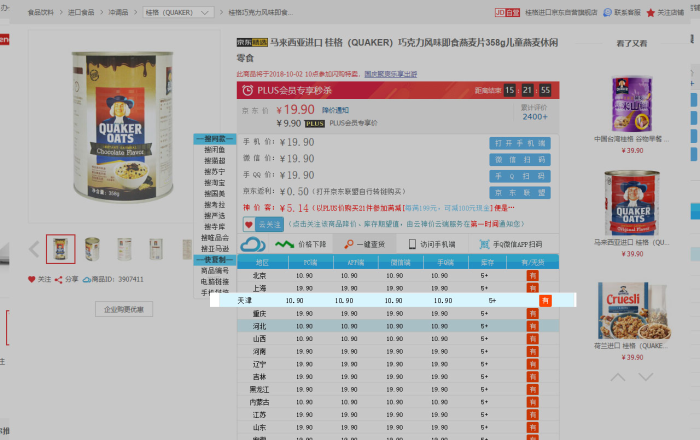Choose 商品编号 under the quick-copy menu
Viewport: 700px width, 440px height.
click(215, 270)
